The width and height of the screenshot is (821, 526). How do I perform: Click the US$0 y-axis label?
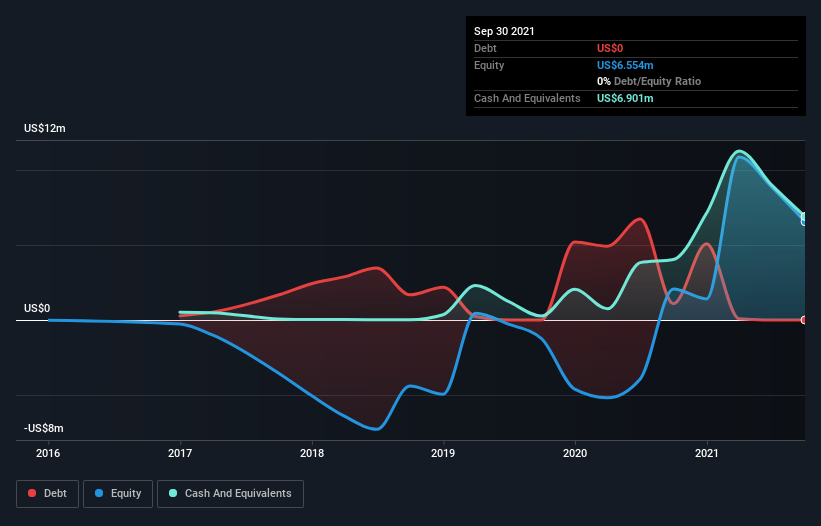(37, 308)
